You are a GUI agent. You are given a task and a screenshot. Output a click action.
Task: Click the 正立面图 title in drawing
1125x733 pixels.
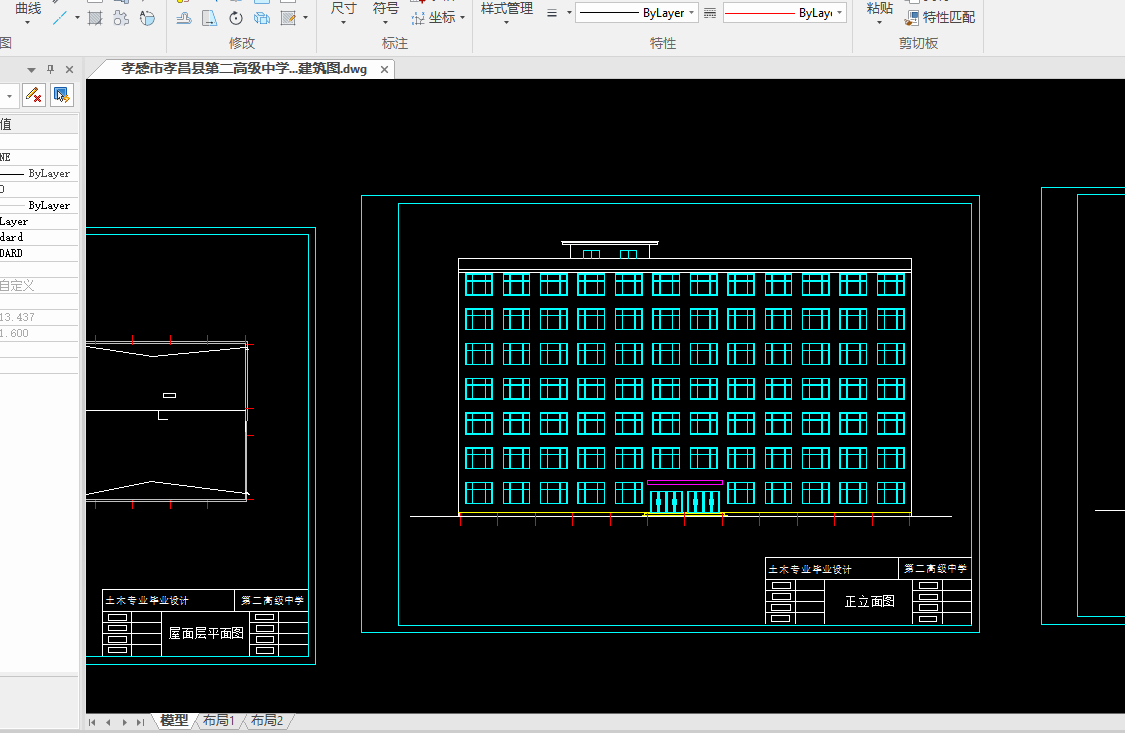(869, 601)
